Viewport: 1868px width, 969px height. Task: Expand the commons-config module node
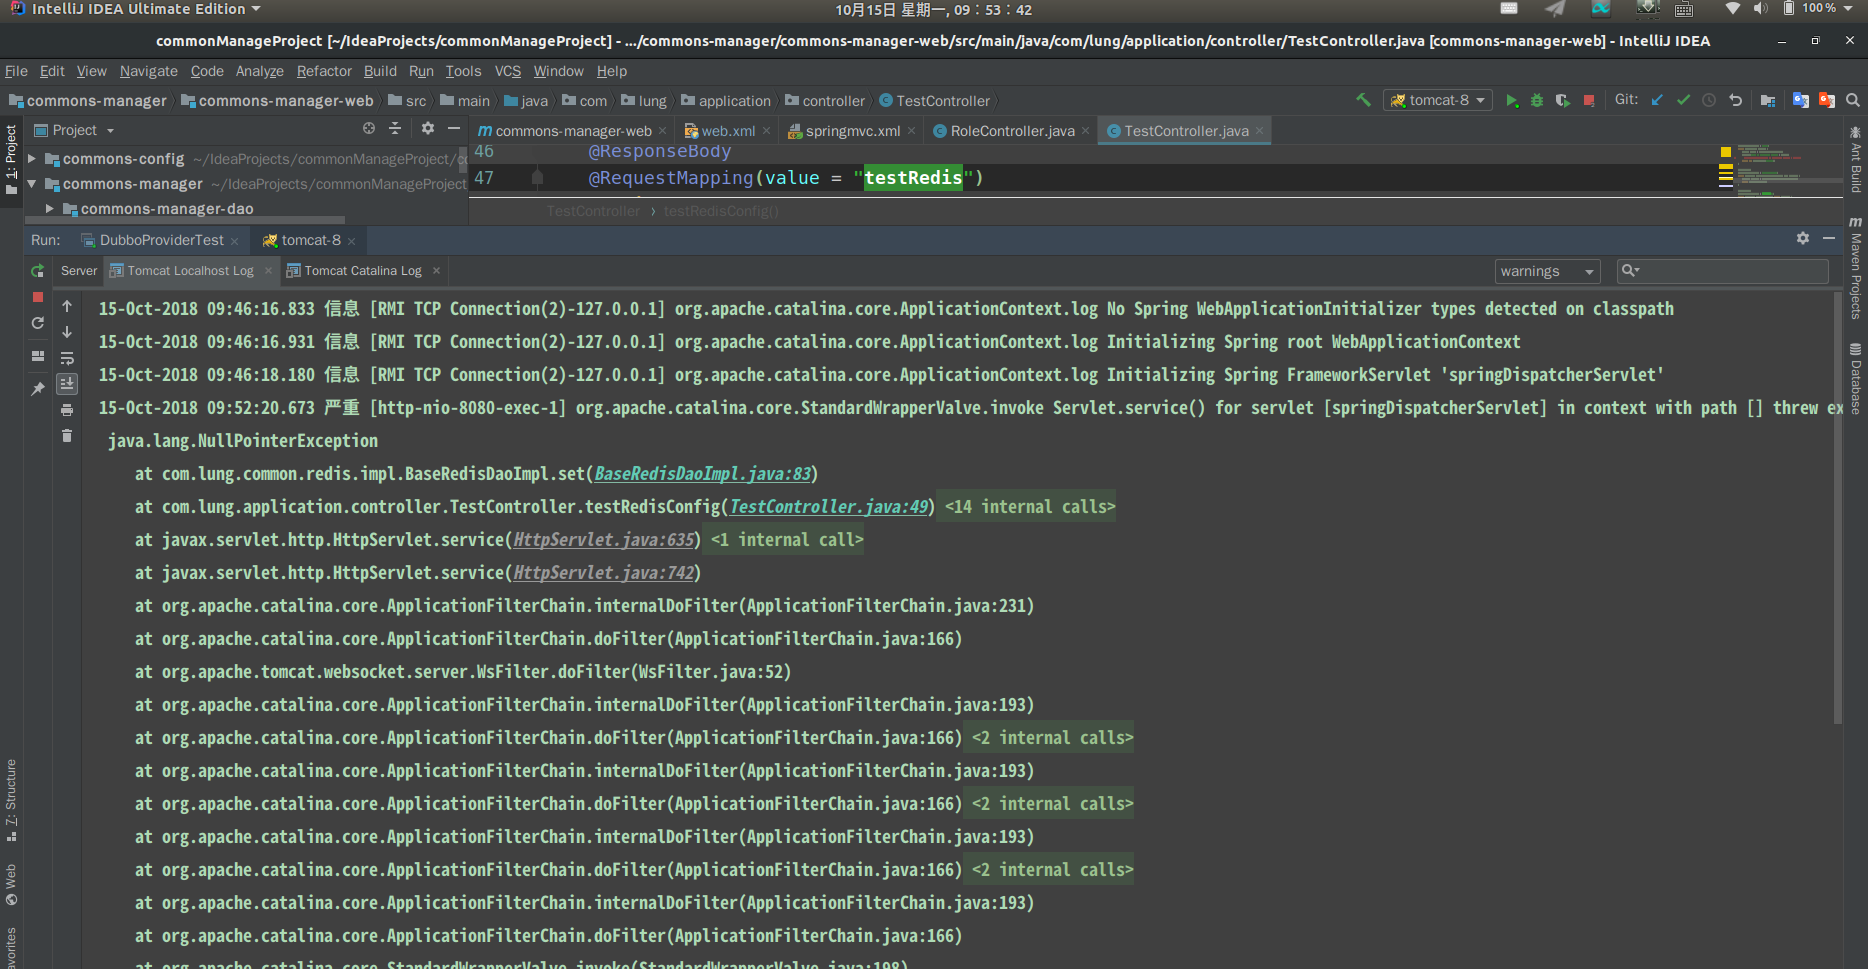click(32, 159)
